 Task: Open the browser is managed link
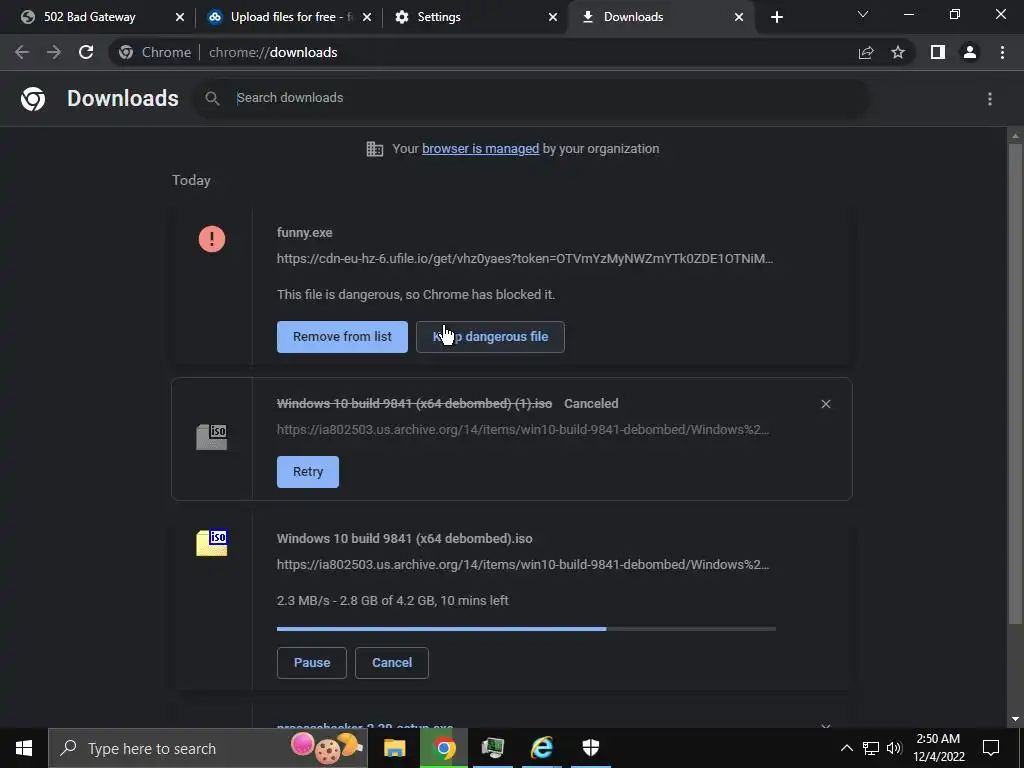(481, 149)
